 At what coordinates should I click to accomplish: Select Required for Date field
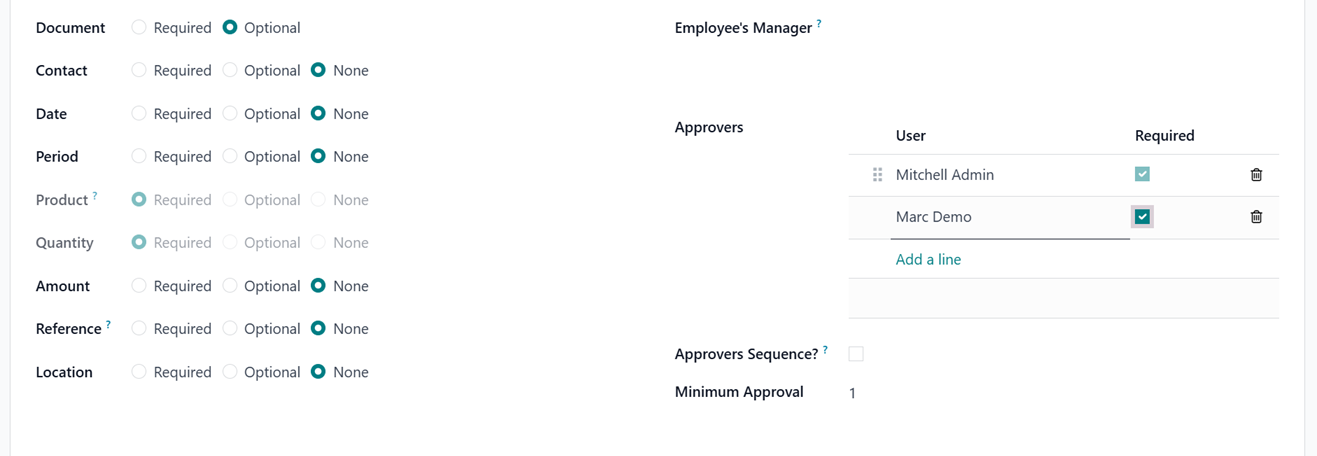(x=139, y=114)
